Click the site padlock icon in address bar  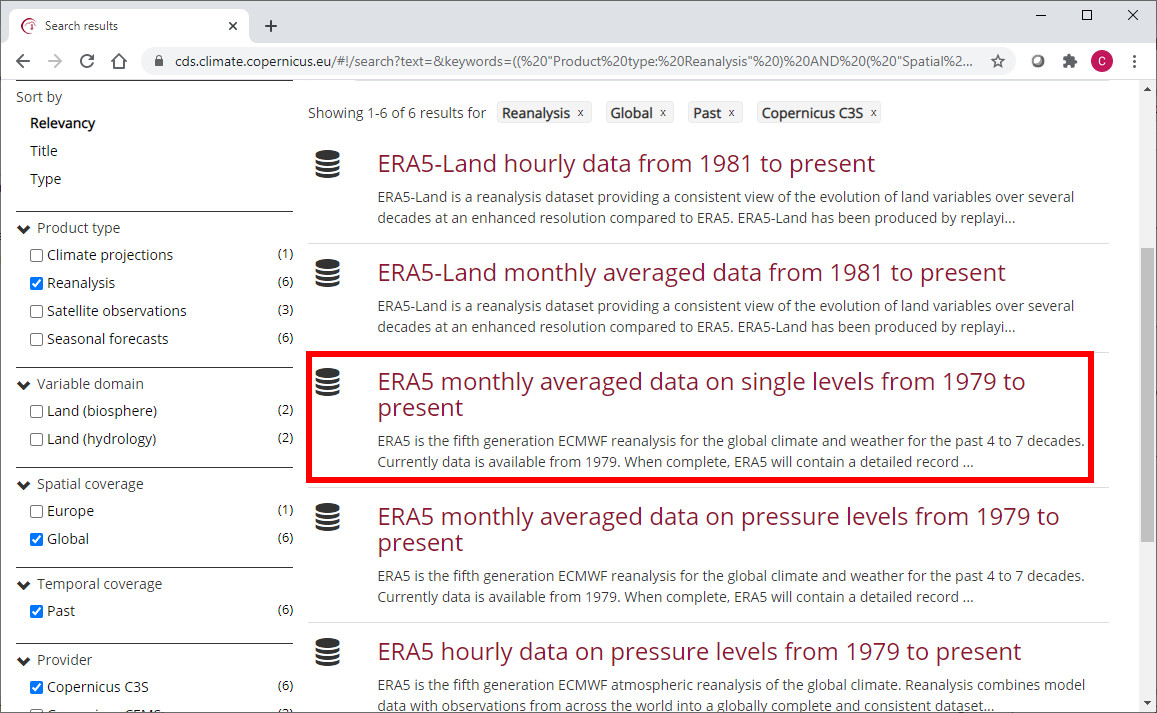158,61
